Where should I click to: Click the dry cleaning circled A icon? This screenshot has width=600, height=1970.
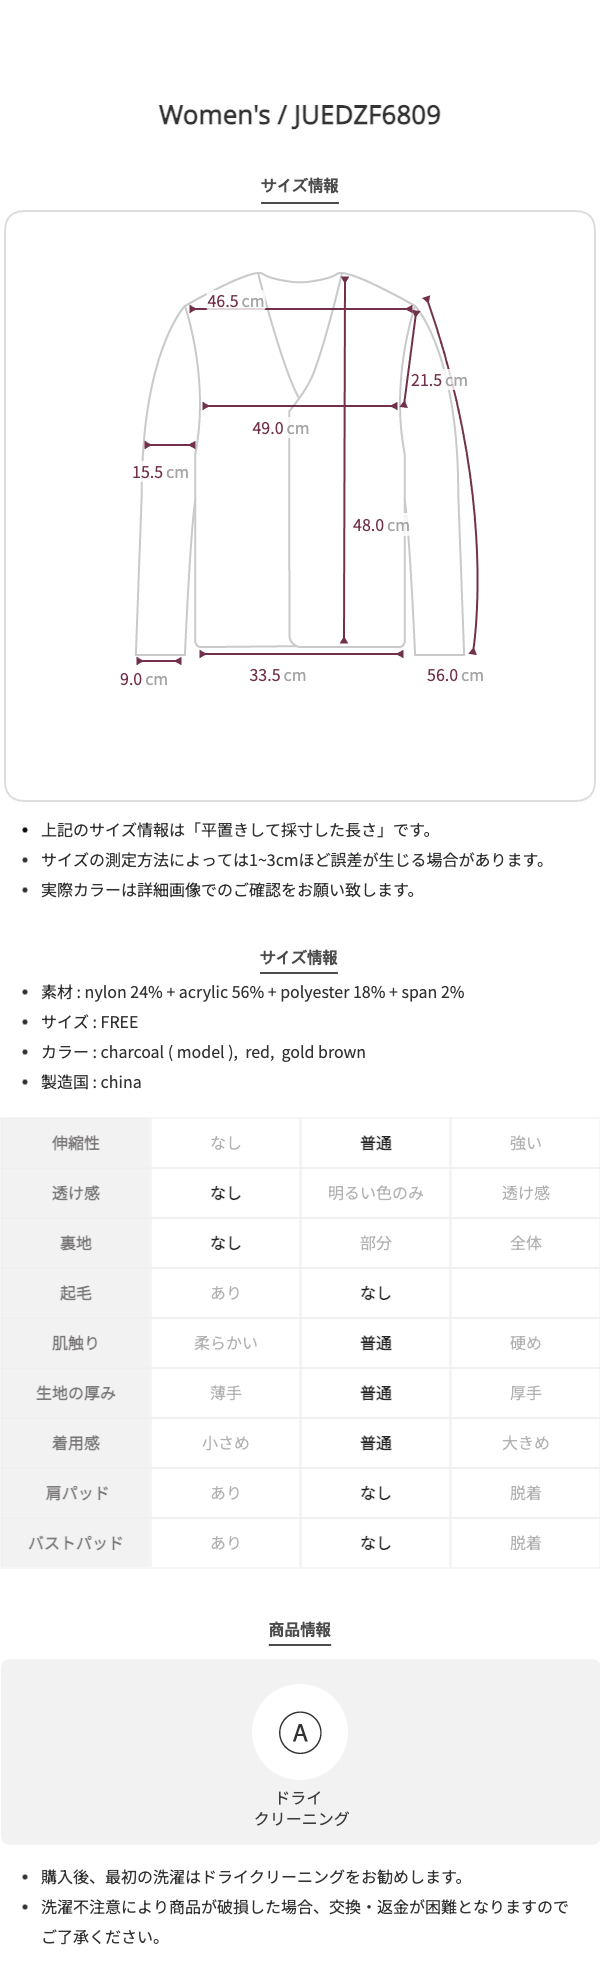point(300,1733)
